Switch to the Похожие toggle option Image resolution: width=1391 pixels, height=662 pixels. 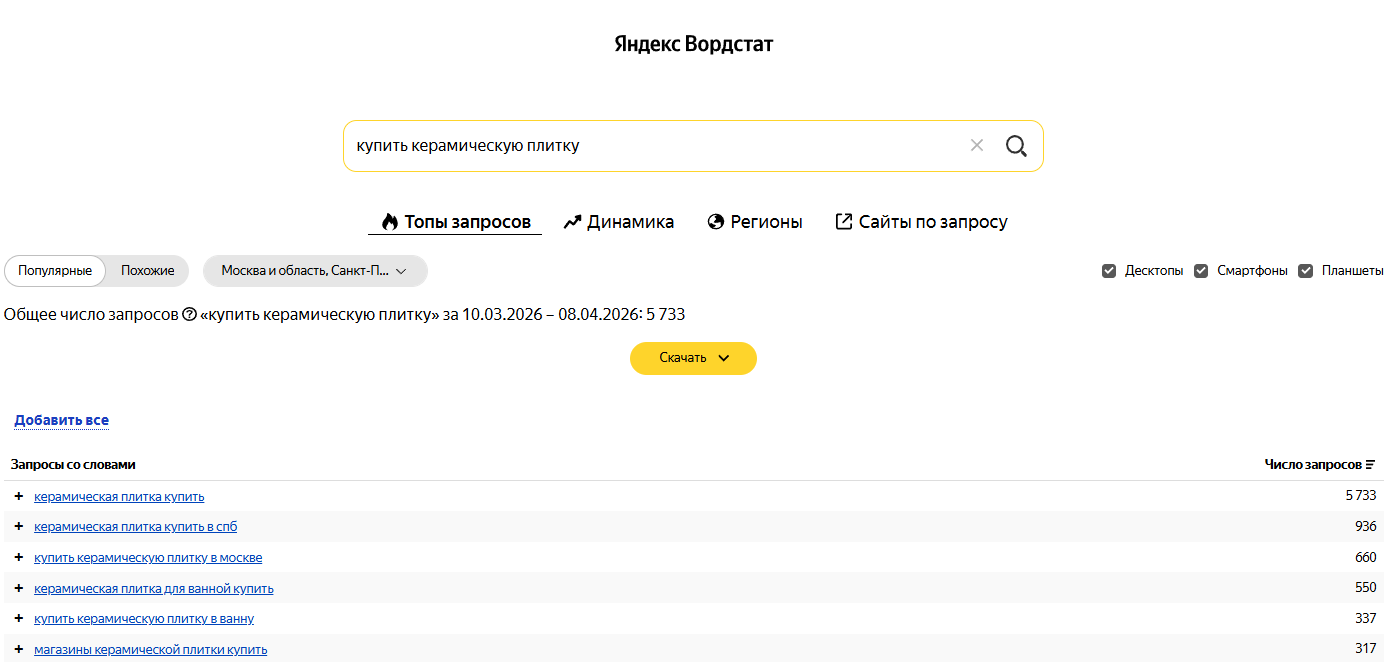[147, 271]
